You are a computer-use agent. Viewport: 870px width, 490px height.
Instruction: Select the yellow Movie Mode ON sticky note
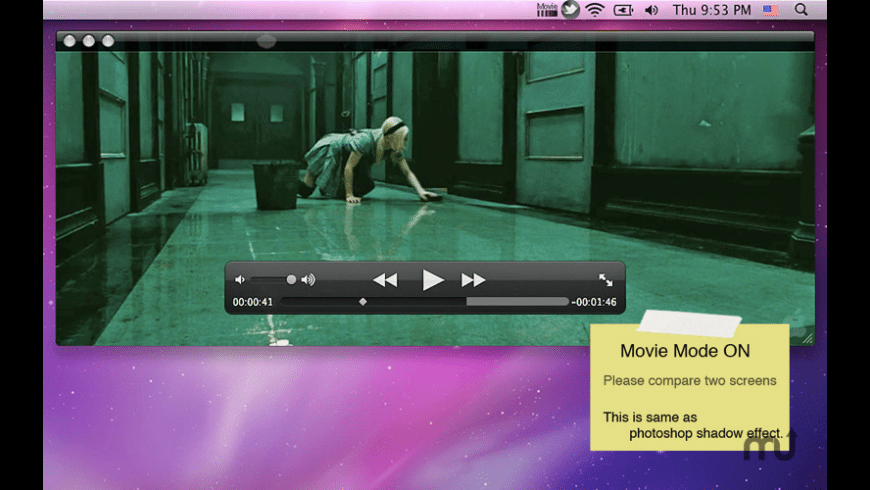tap(690, 387)
